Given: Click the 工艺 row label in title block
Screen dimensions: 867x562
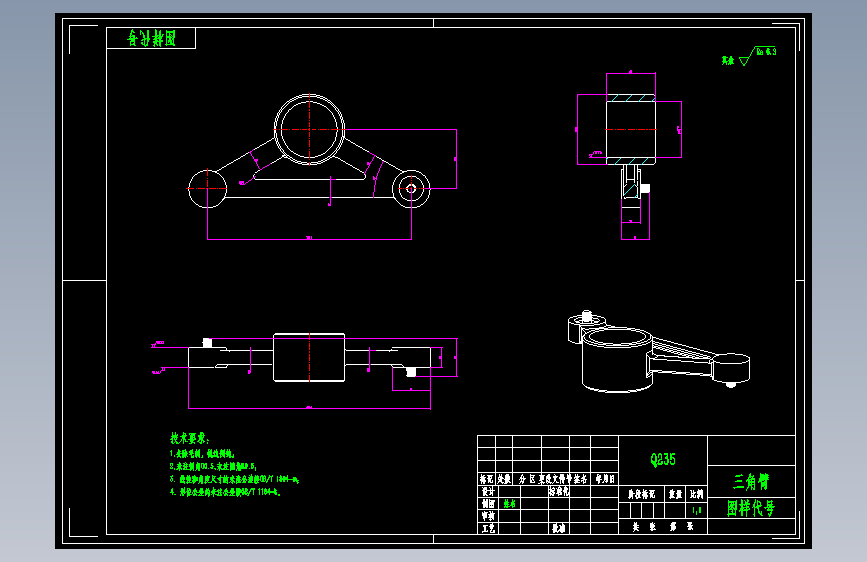Looking at the screenshot, I should click(488, 529).
